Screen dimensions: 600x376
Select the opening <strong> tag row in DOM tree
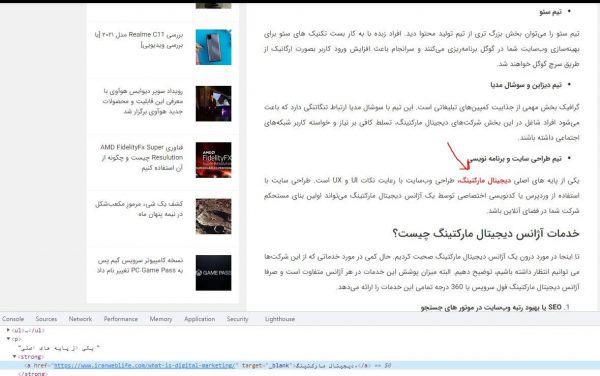coord(31,356)
